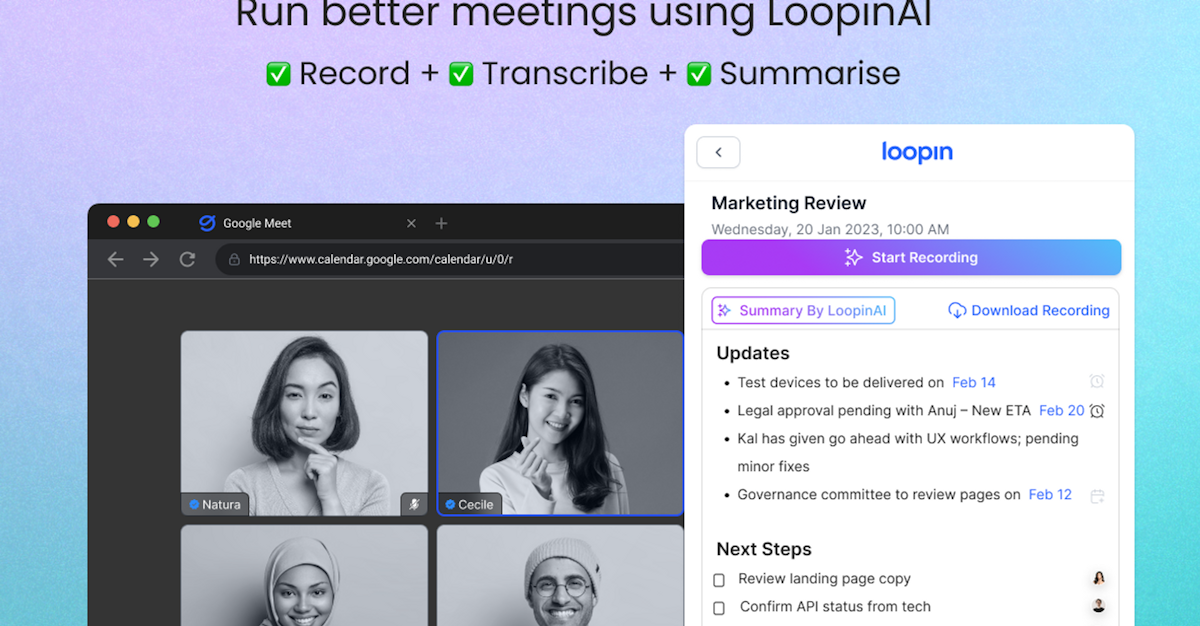The height and width of the screenshot is (626, 1200).
Task: Click browser yellow minimize button
Action: (x=133, y=221)
